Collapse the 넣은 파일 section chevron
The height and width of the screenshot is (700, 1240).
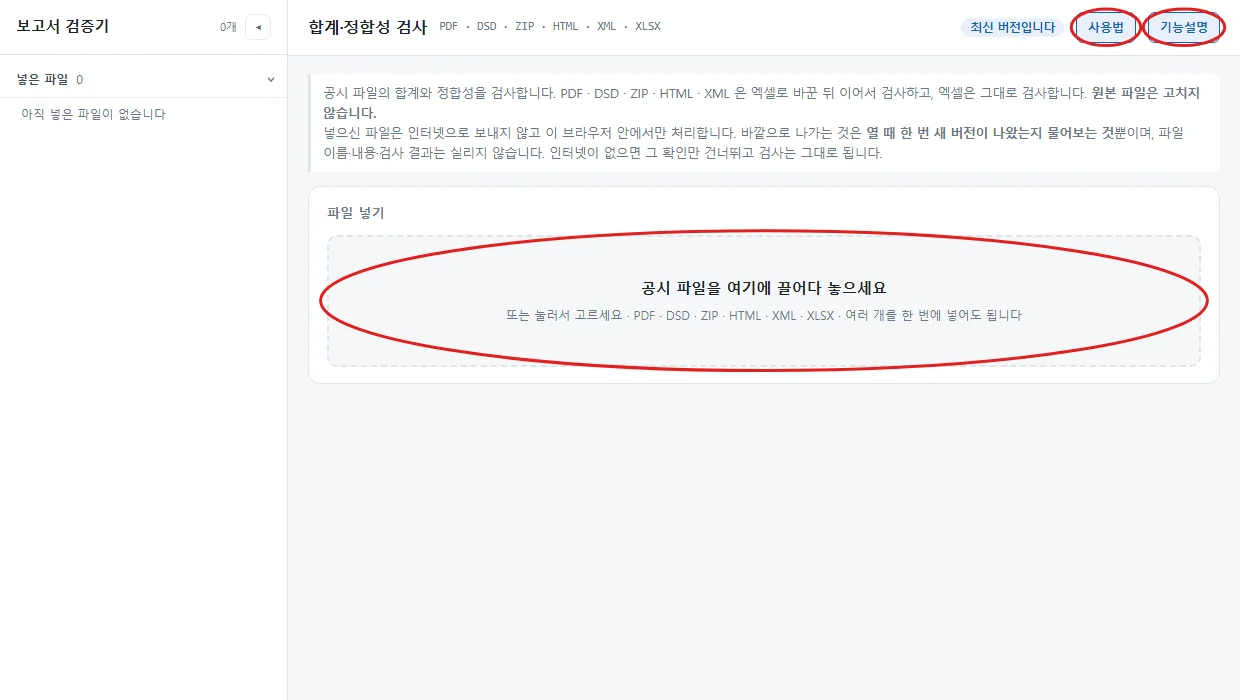pyautogui.click(x=271, y=80)
